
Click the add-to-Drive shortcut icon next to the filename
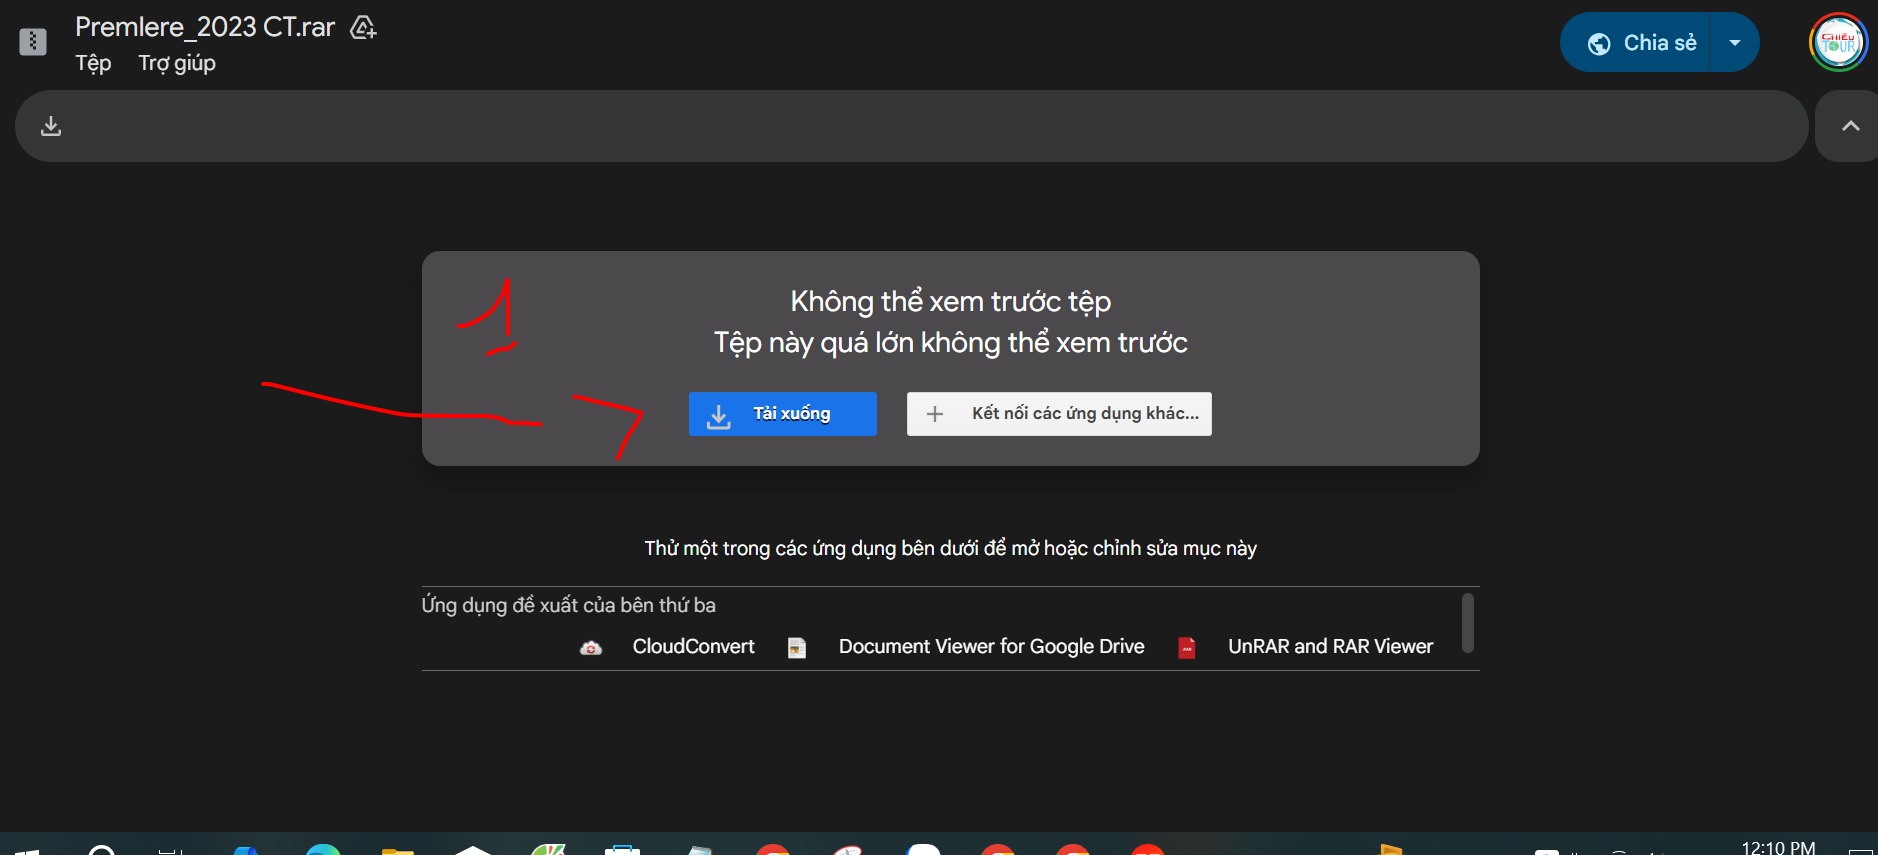click(363, 28)
